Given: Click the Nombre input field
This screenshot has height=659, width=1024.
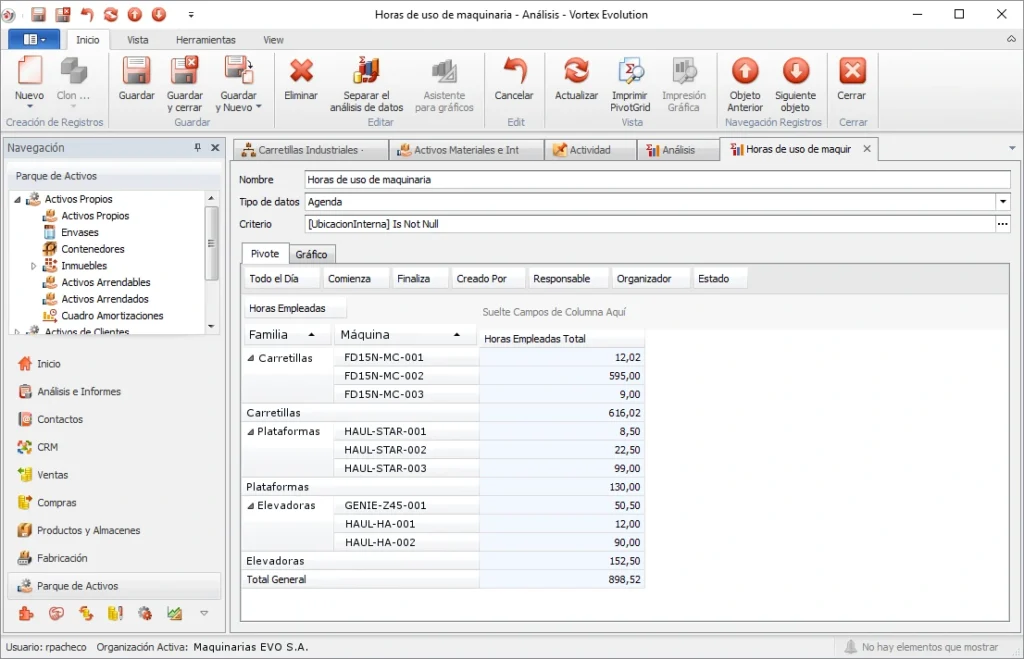Looking at the screenshot, I should point(657,180).
